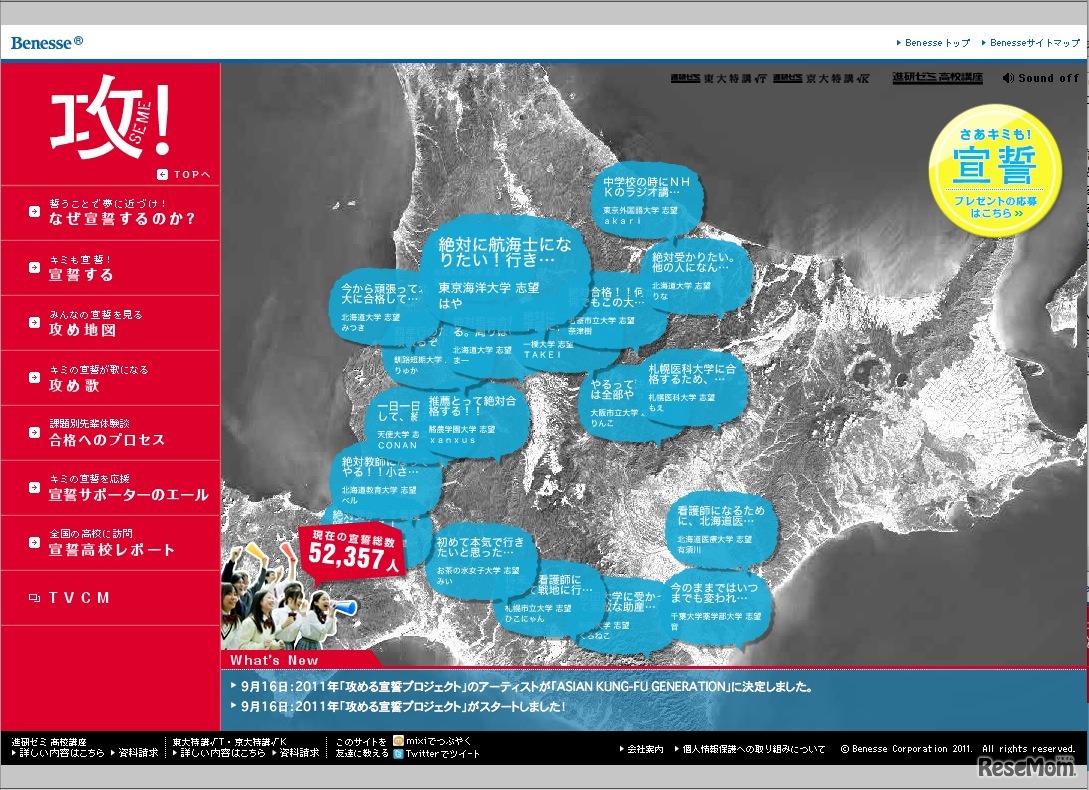Click the arrow icon beside なぜ宣誓するのか?
The width and height of the screenshot is (1089, 790).
pyautogui.click(x=34, y=211)
